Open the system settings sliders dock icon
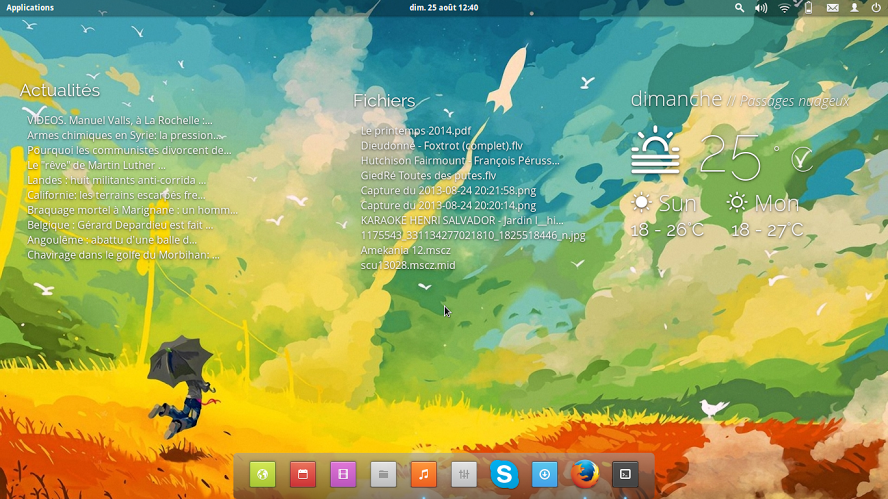Image resolution: width=888 pixels, height=499 pixels. click(x=464, y=474)
